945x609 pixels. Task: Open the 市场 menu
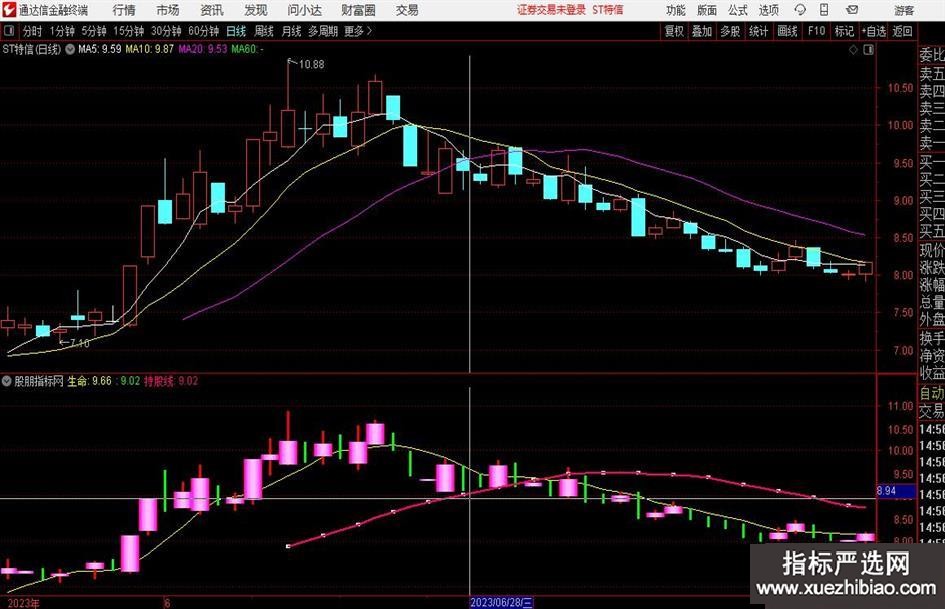click(168, 10)
